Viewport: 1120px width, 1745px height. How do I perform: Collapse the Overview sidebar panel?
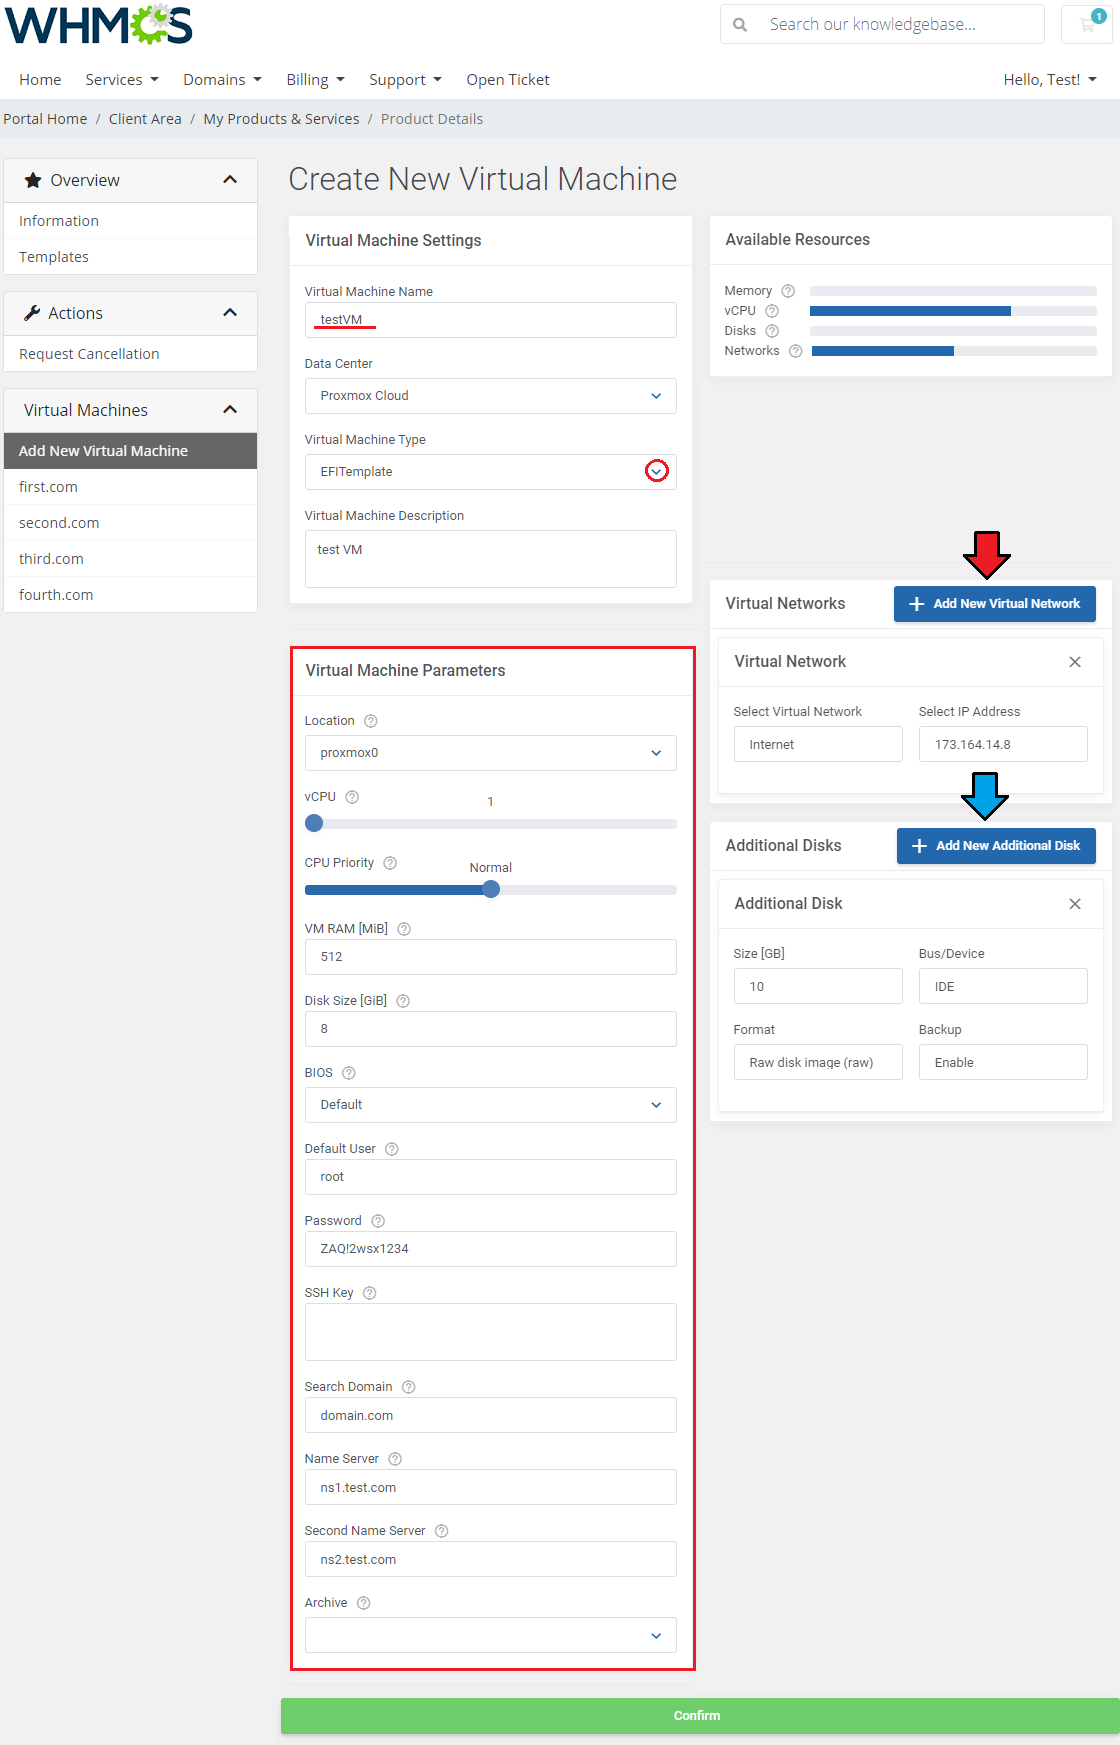coord(230,180)
